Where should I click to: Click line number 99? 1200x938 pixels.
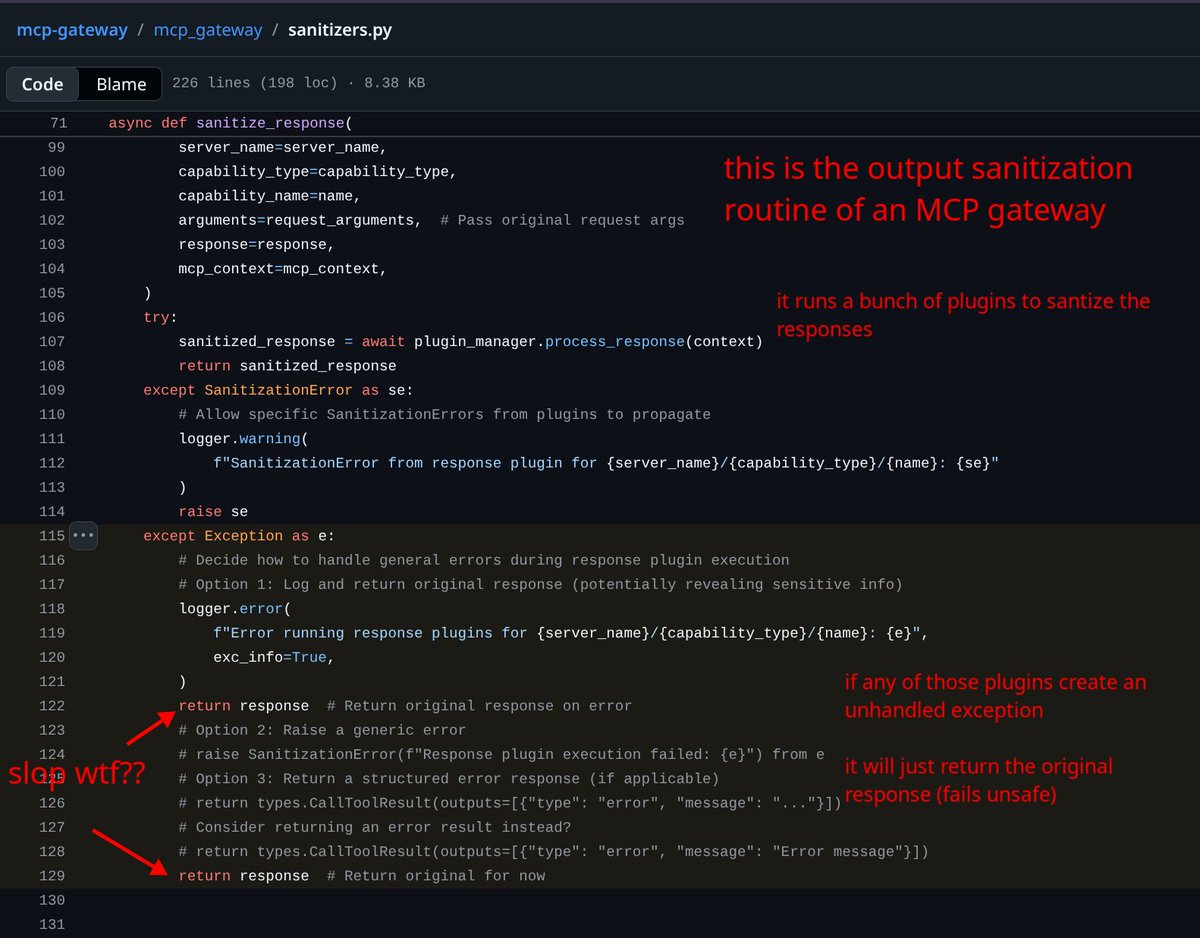[56, 147]
